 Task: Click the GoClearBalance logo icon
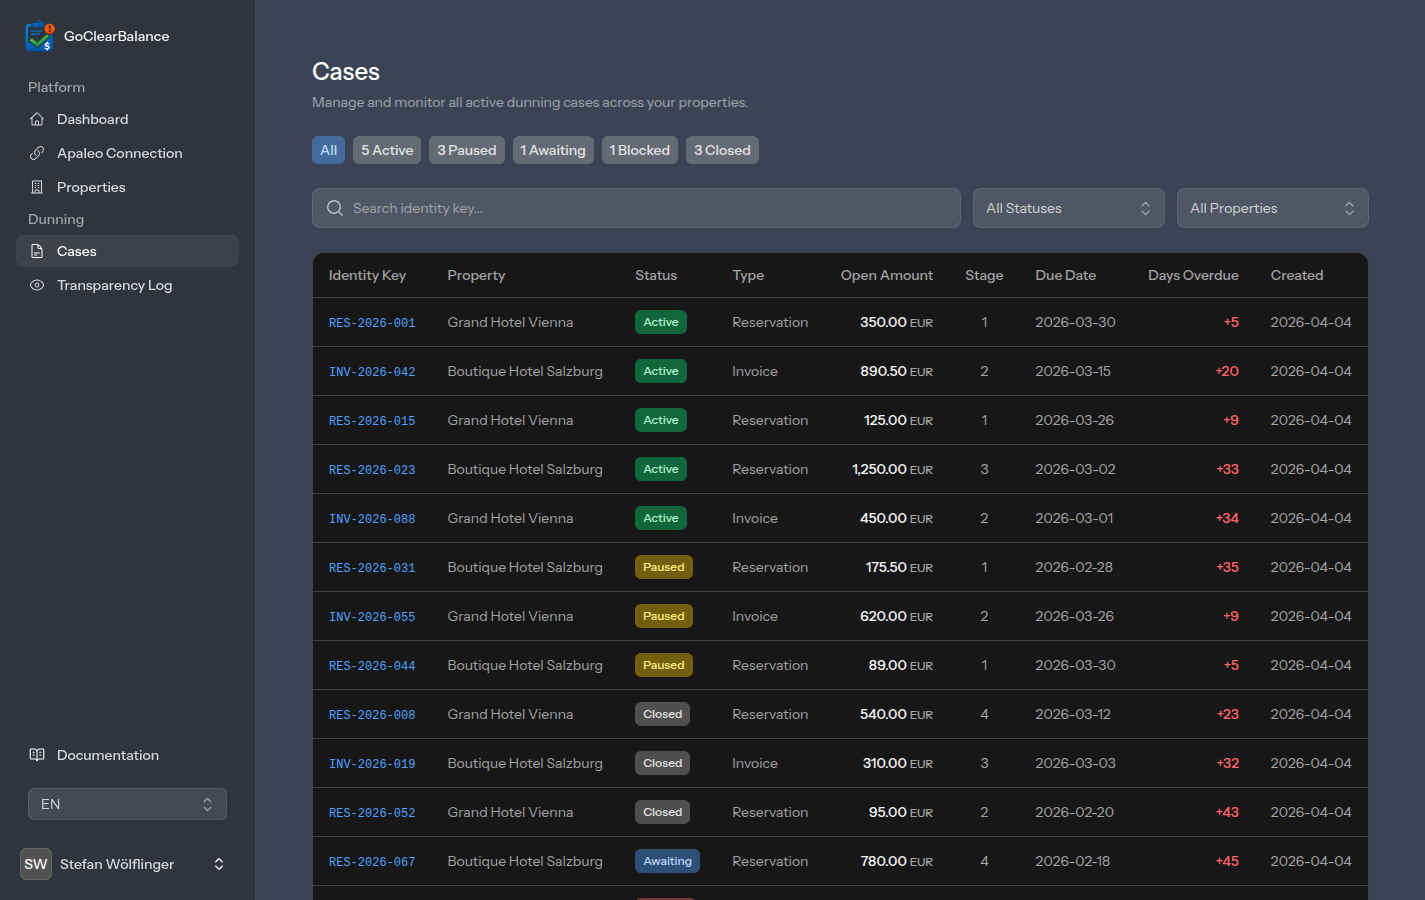pyautogui.click(x=40, y=36)
